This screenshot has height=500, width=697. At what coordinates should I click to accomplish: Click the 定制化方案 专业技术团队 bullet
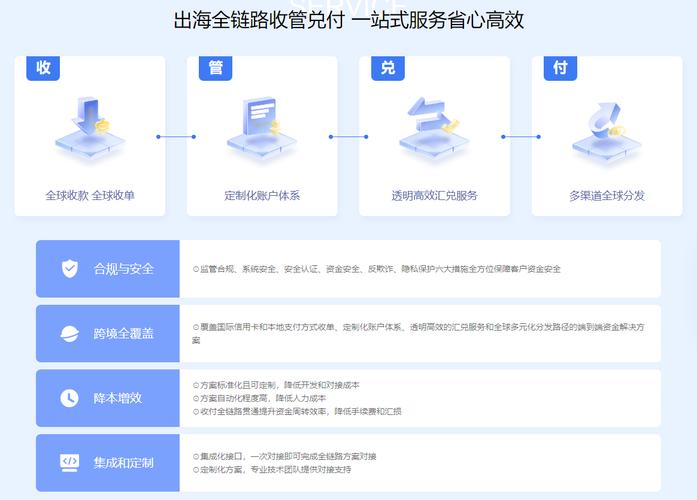272,470
